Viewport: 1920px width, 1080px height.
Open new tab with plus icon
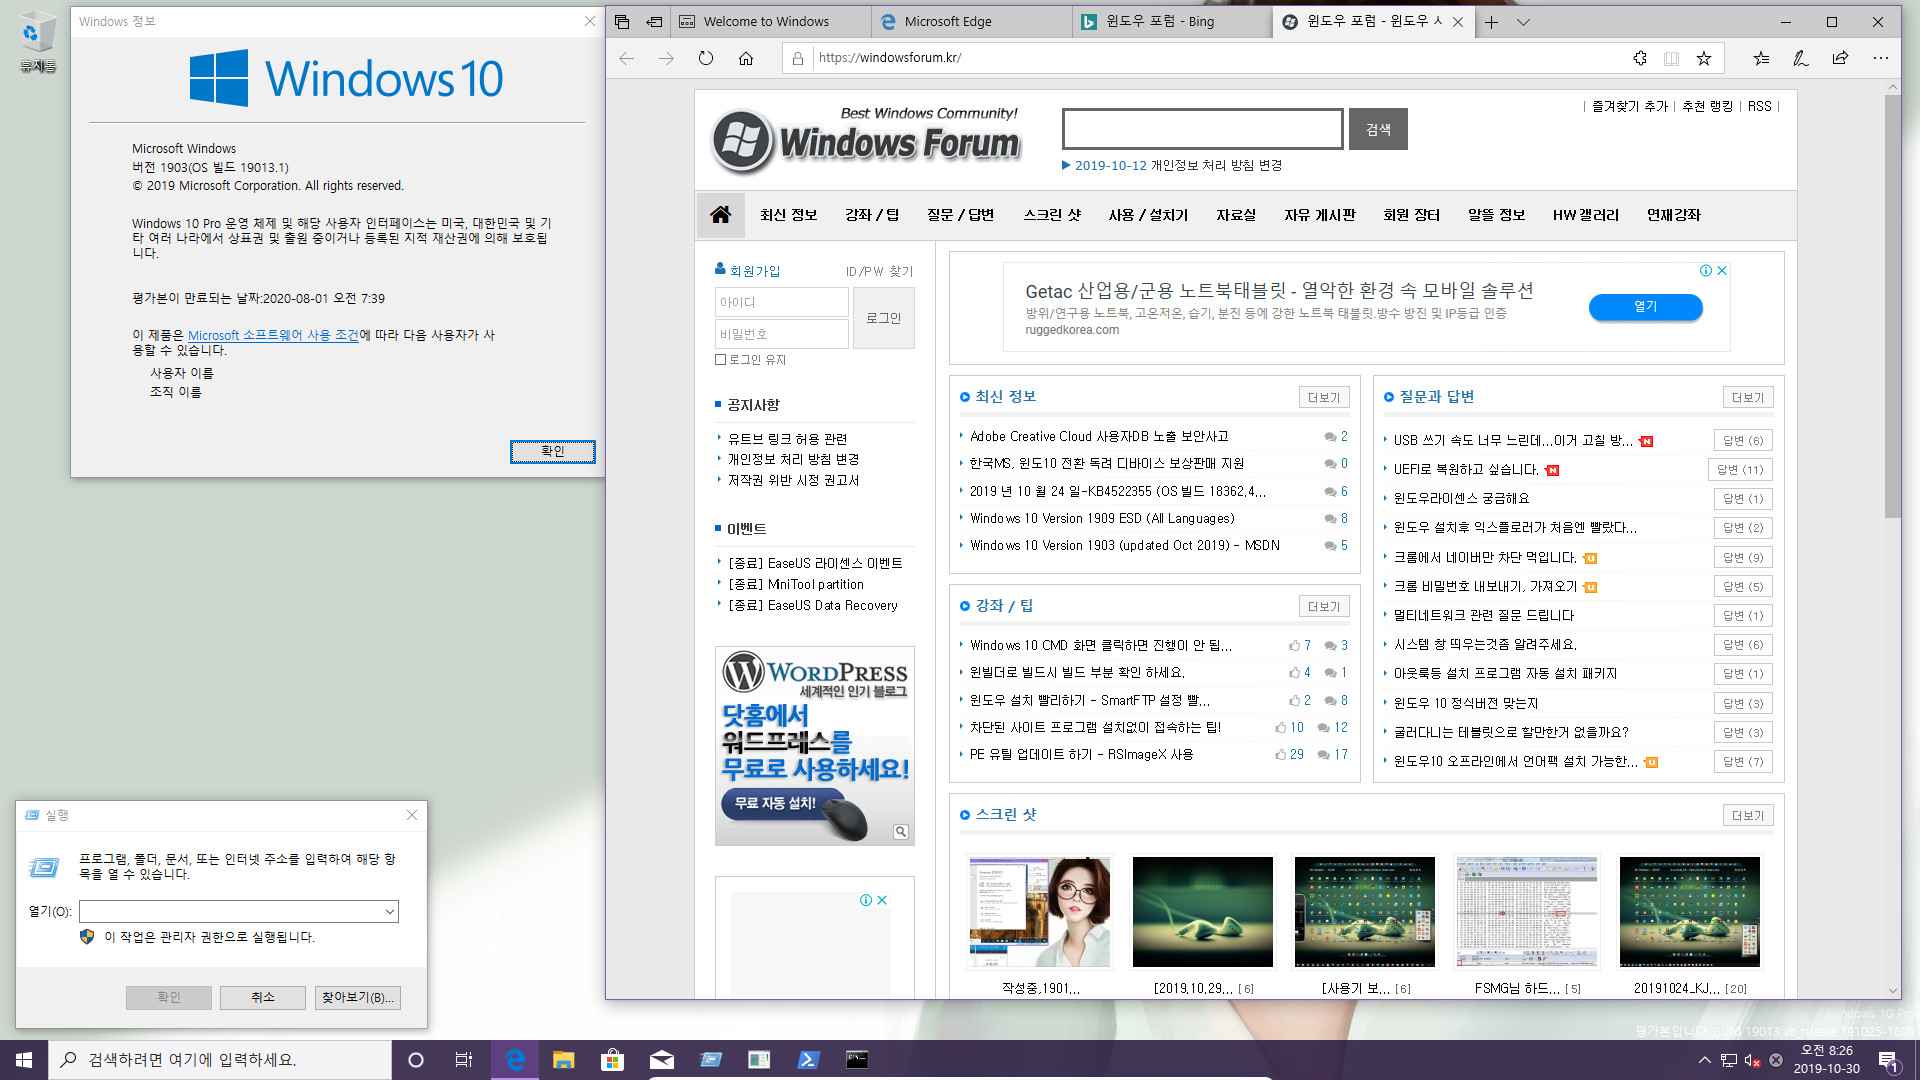1491,22
